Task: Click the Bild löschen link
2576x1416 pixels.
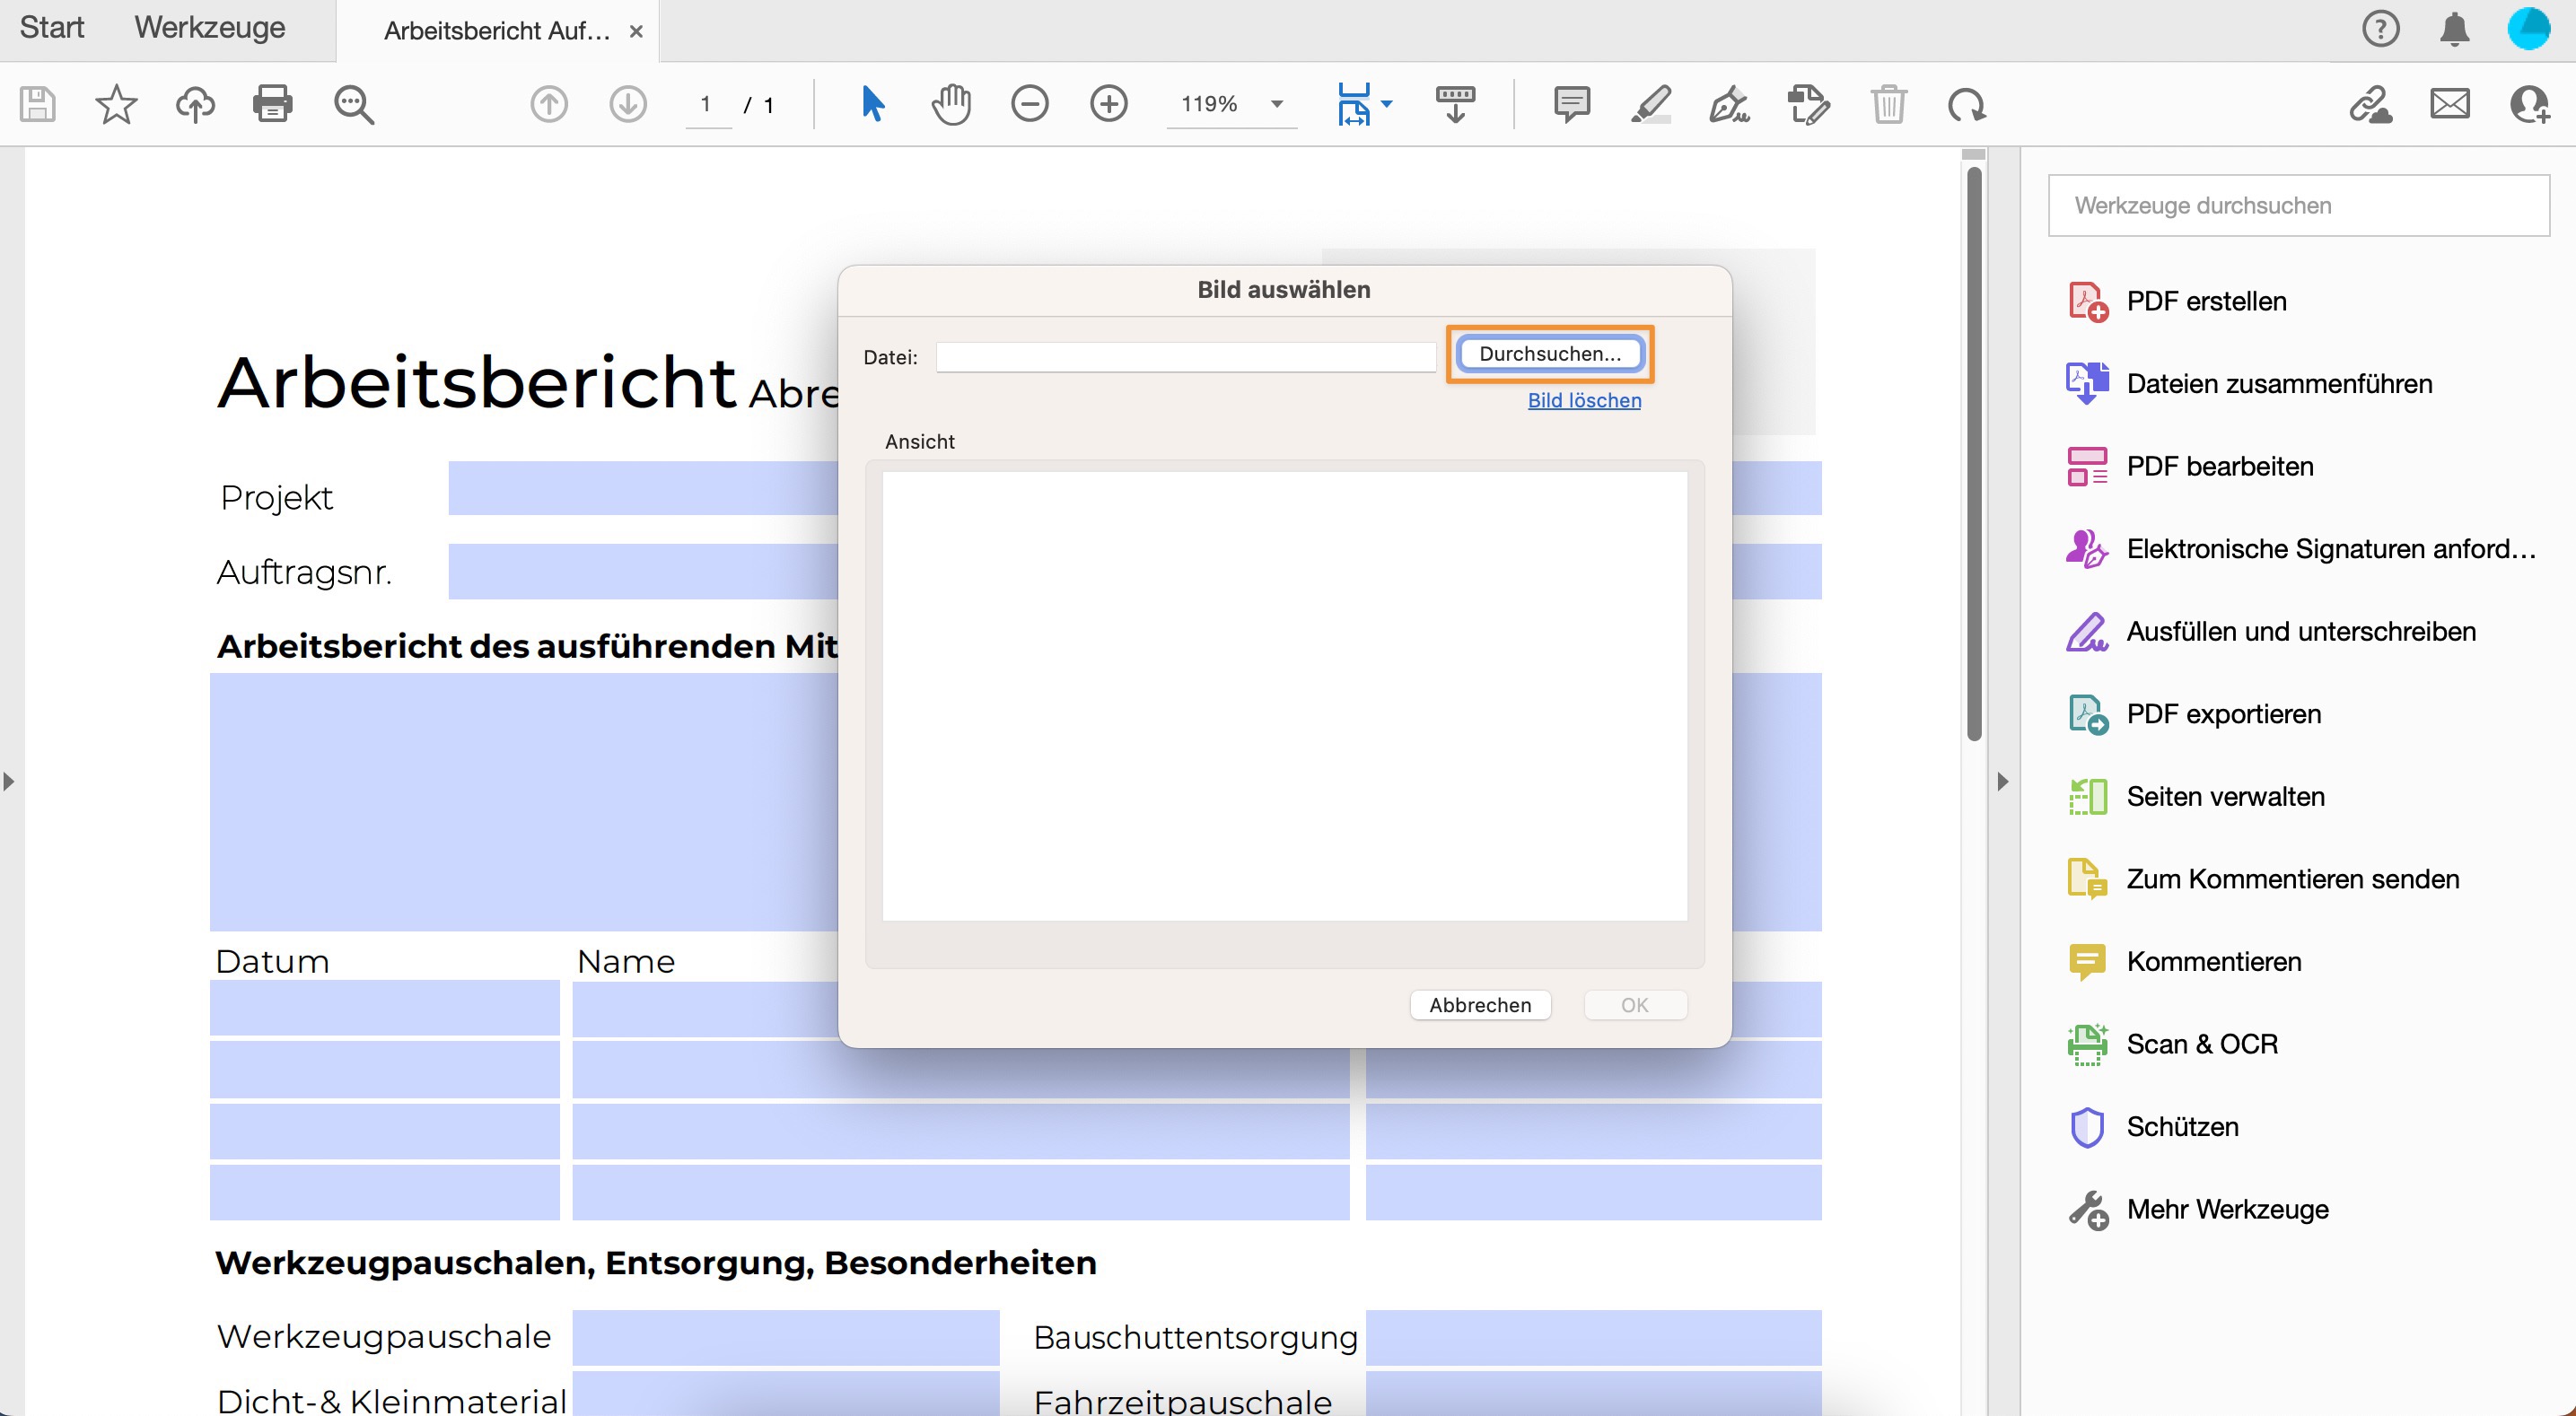Action: (1583, 400)
